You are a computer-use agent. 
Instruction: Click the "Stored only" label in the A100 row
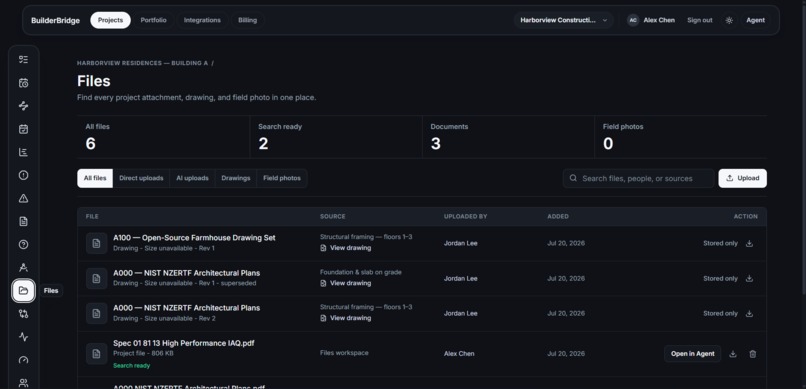720,244
